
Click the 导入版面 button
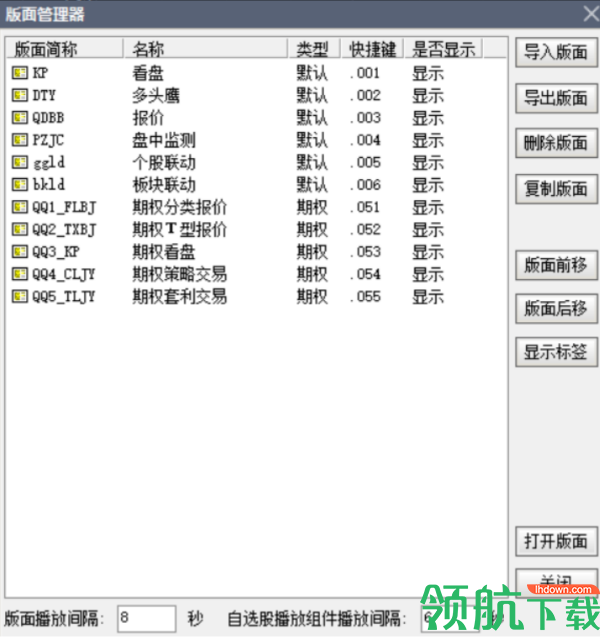(556, 52)
